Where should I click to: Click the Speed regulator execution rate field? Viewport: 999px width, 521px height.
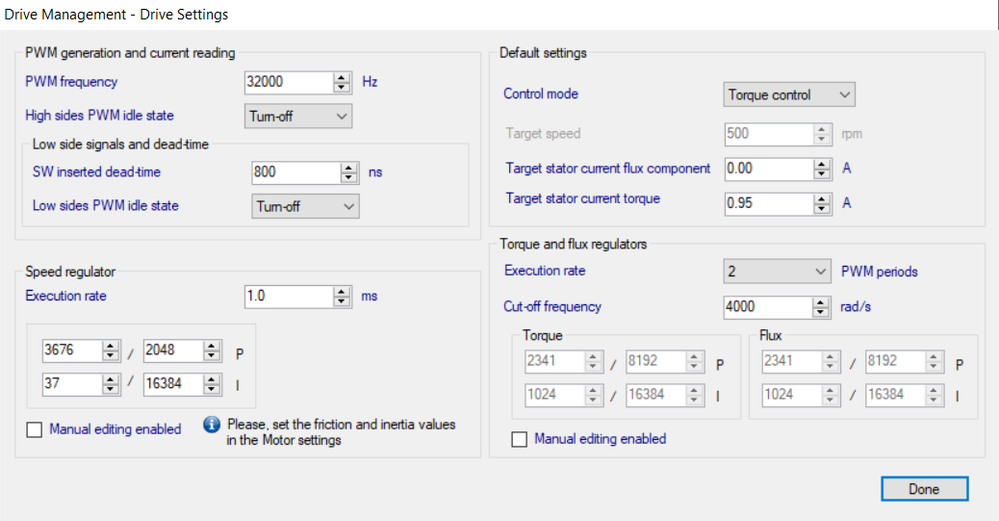[x=289, y=296]
